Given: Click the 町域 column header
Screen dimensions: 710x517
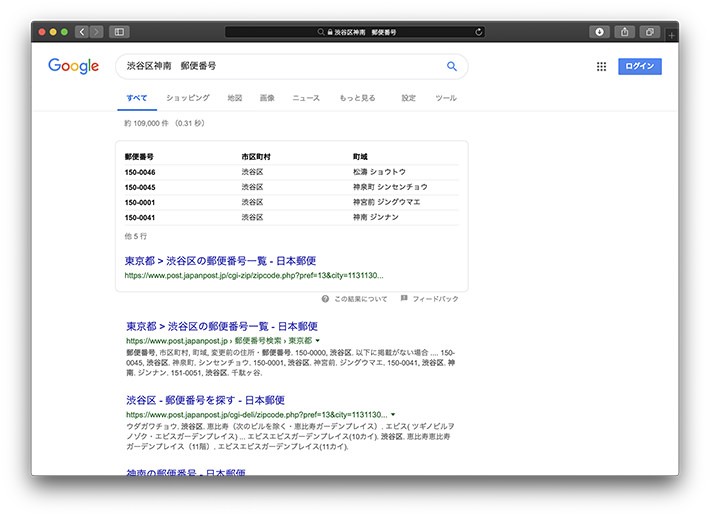Looking at the screenshot, I should (x=360, y=157).
